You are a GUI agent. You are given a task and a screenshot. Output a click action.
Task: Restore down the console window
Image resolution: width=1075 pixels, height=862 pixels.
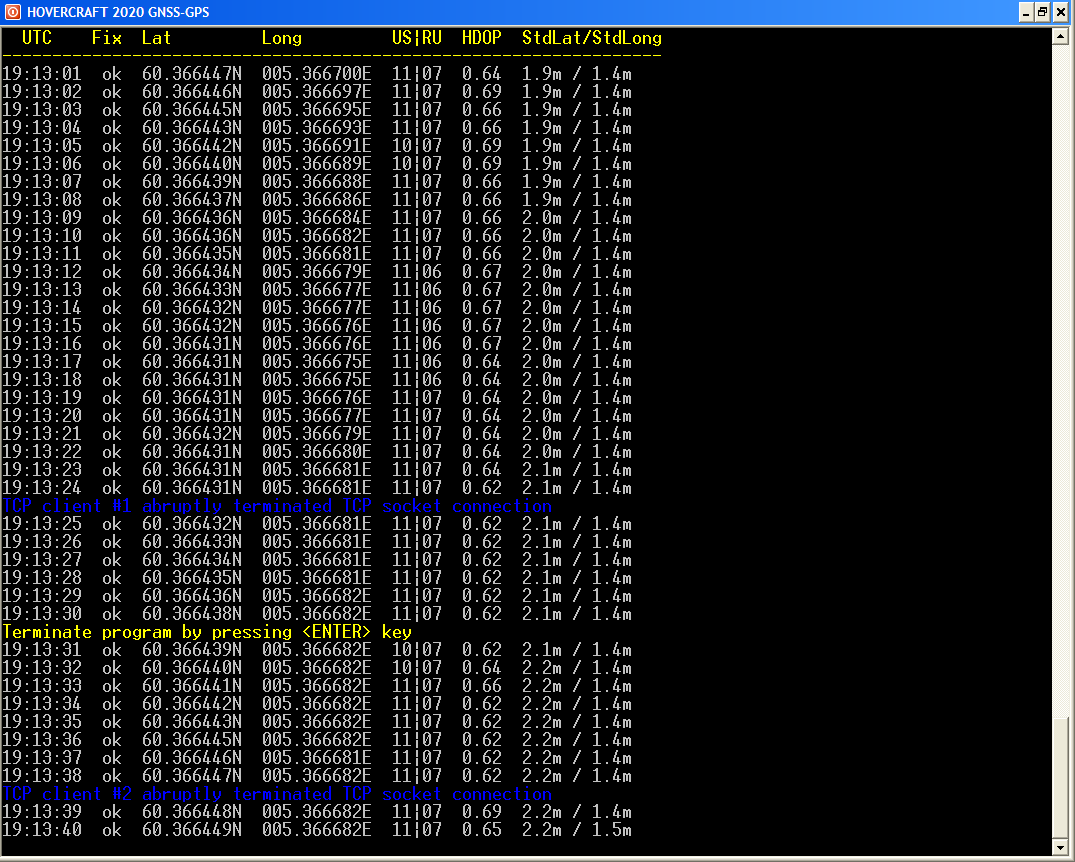(x=1042, y=12)
